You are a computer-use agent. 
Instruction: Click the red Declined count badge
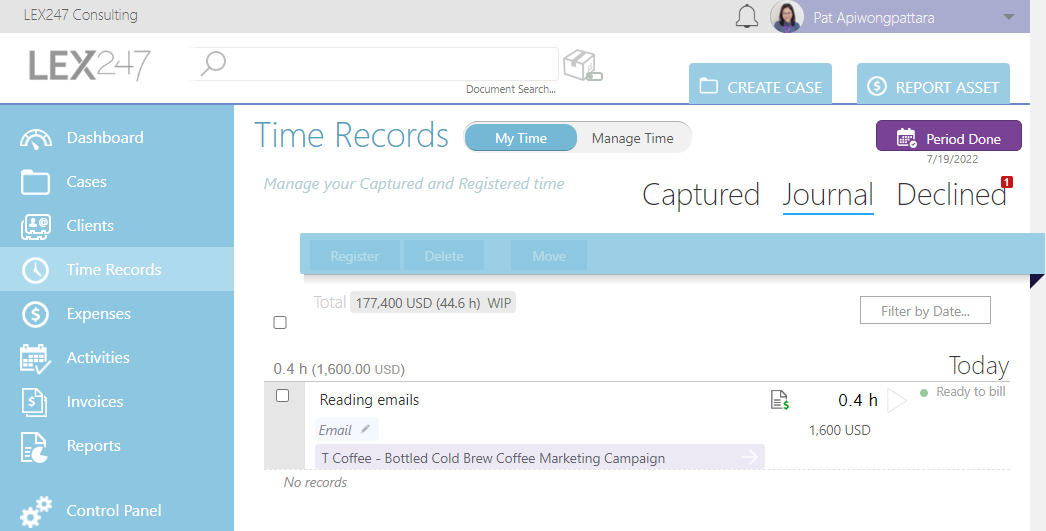pos(1007,181)
